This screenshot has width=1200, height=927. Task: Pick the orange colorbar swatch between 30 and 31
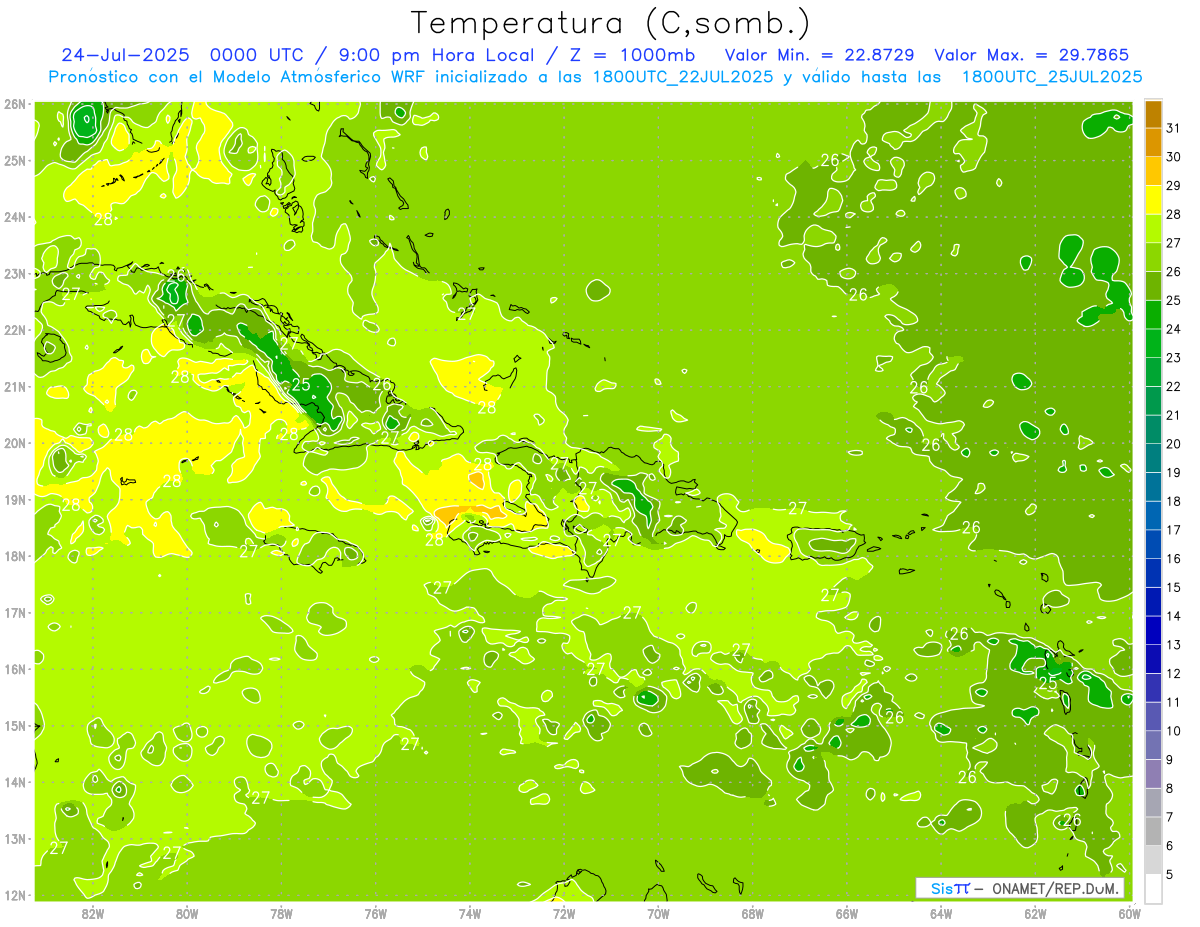point(1153,142)
